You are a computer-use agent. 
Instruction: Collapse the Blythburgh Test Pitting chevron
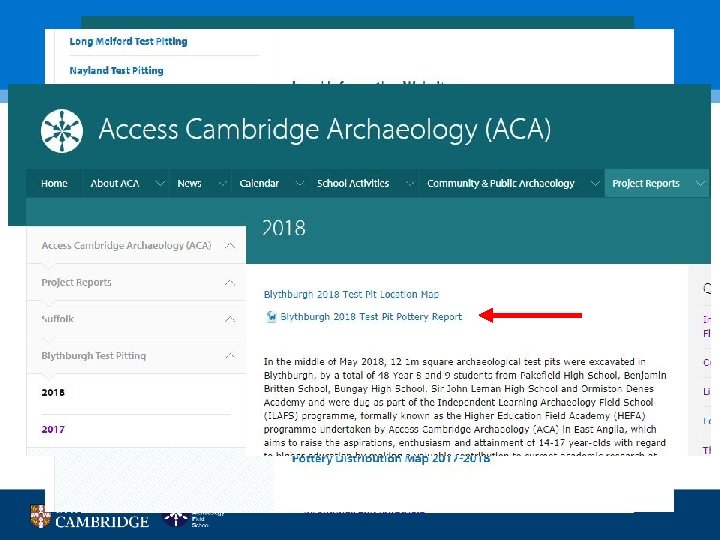[230, 355]
